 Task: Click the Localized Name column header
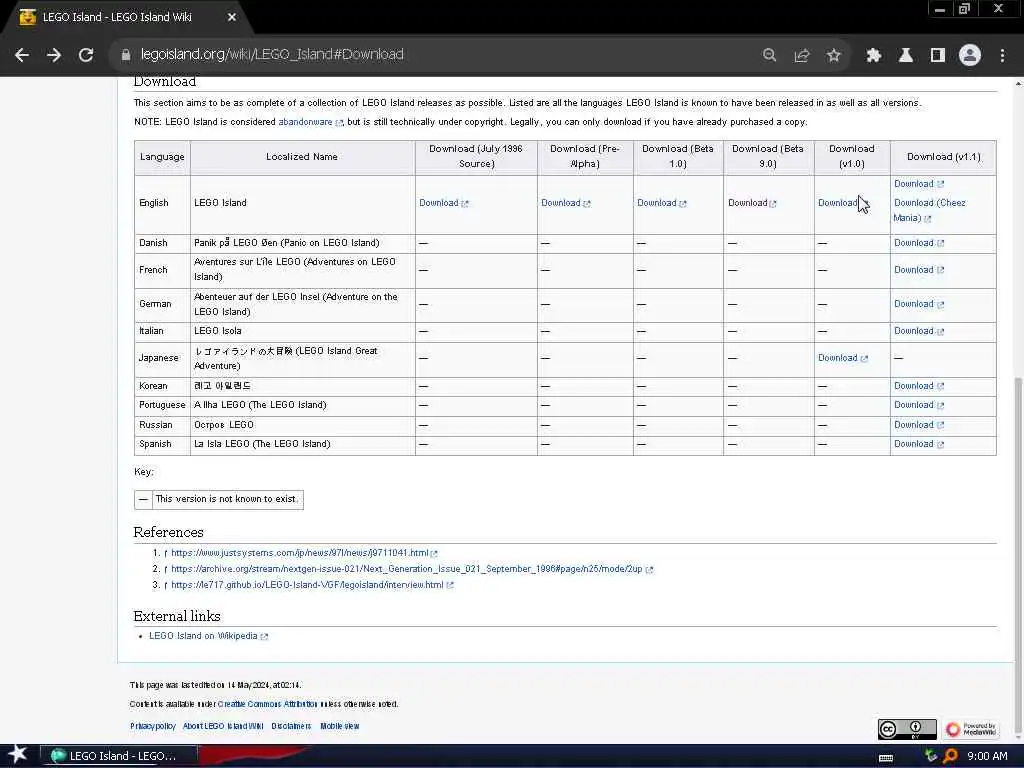click(302, 157)
